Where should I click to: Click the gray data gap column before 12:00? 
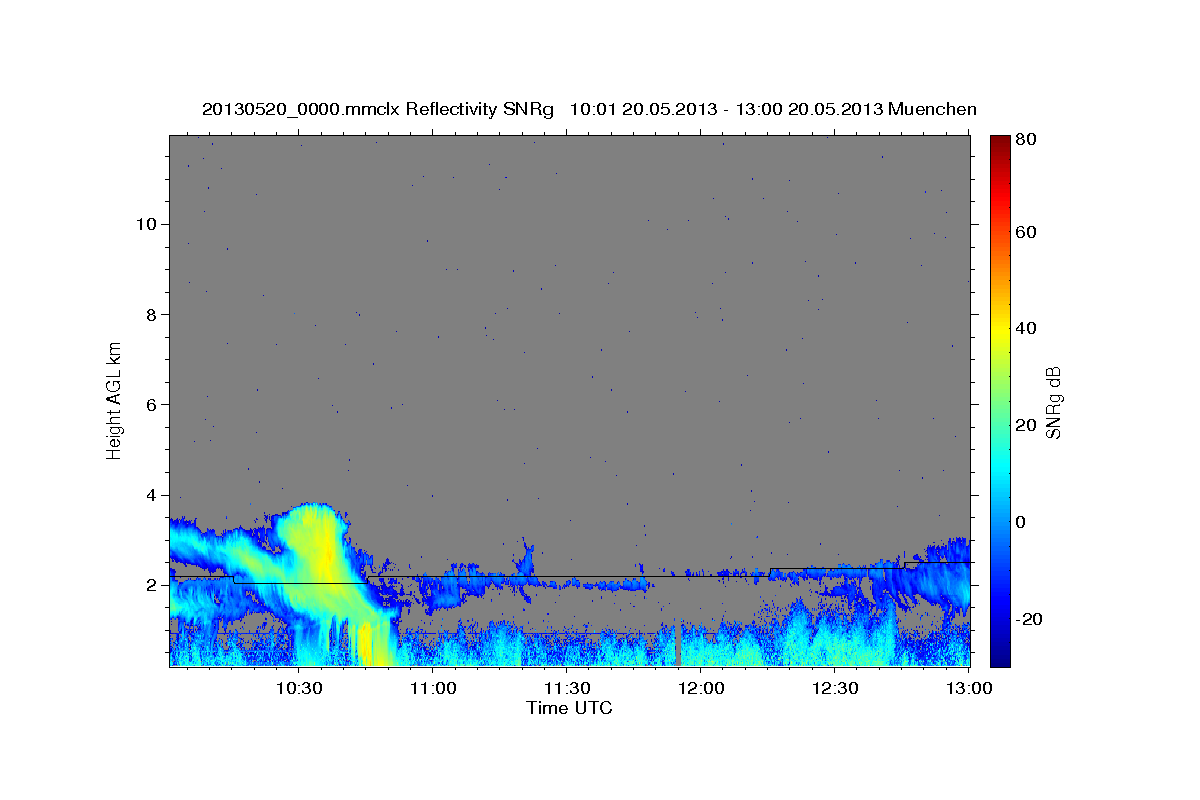[x=678, y=645]
